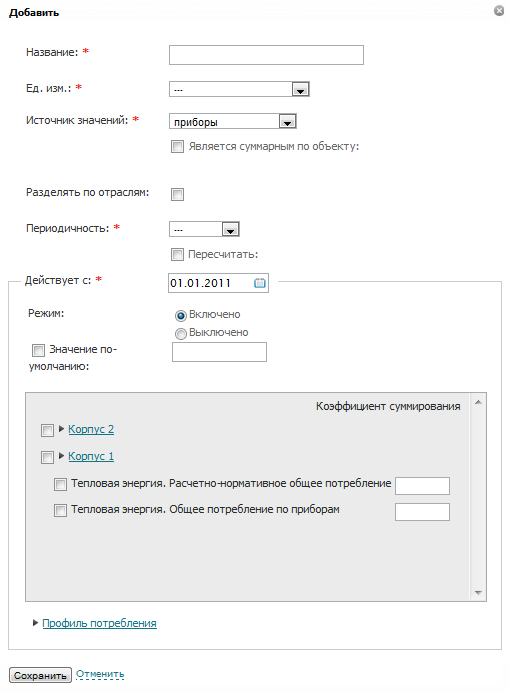
Task: Click the Сохранить button
Action: click(x=40, y=675)
